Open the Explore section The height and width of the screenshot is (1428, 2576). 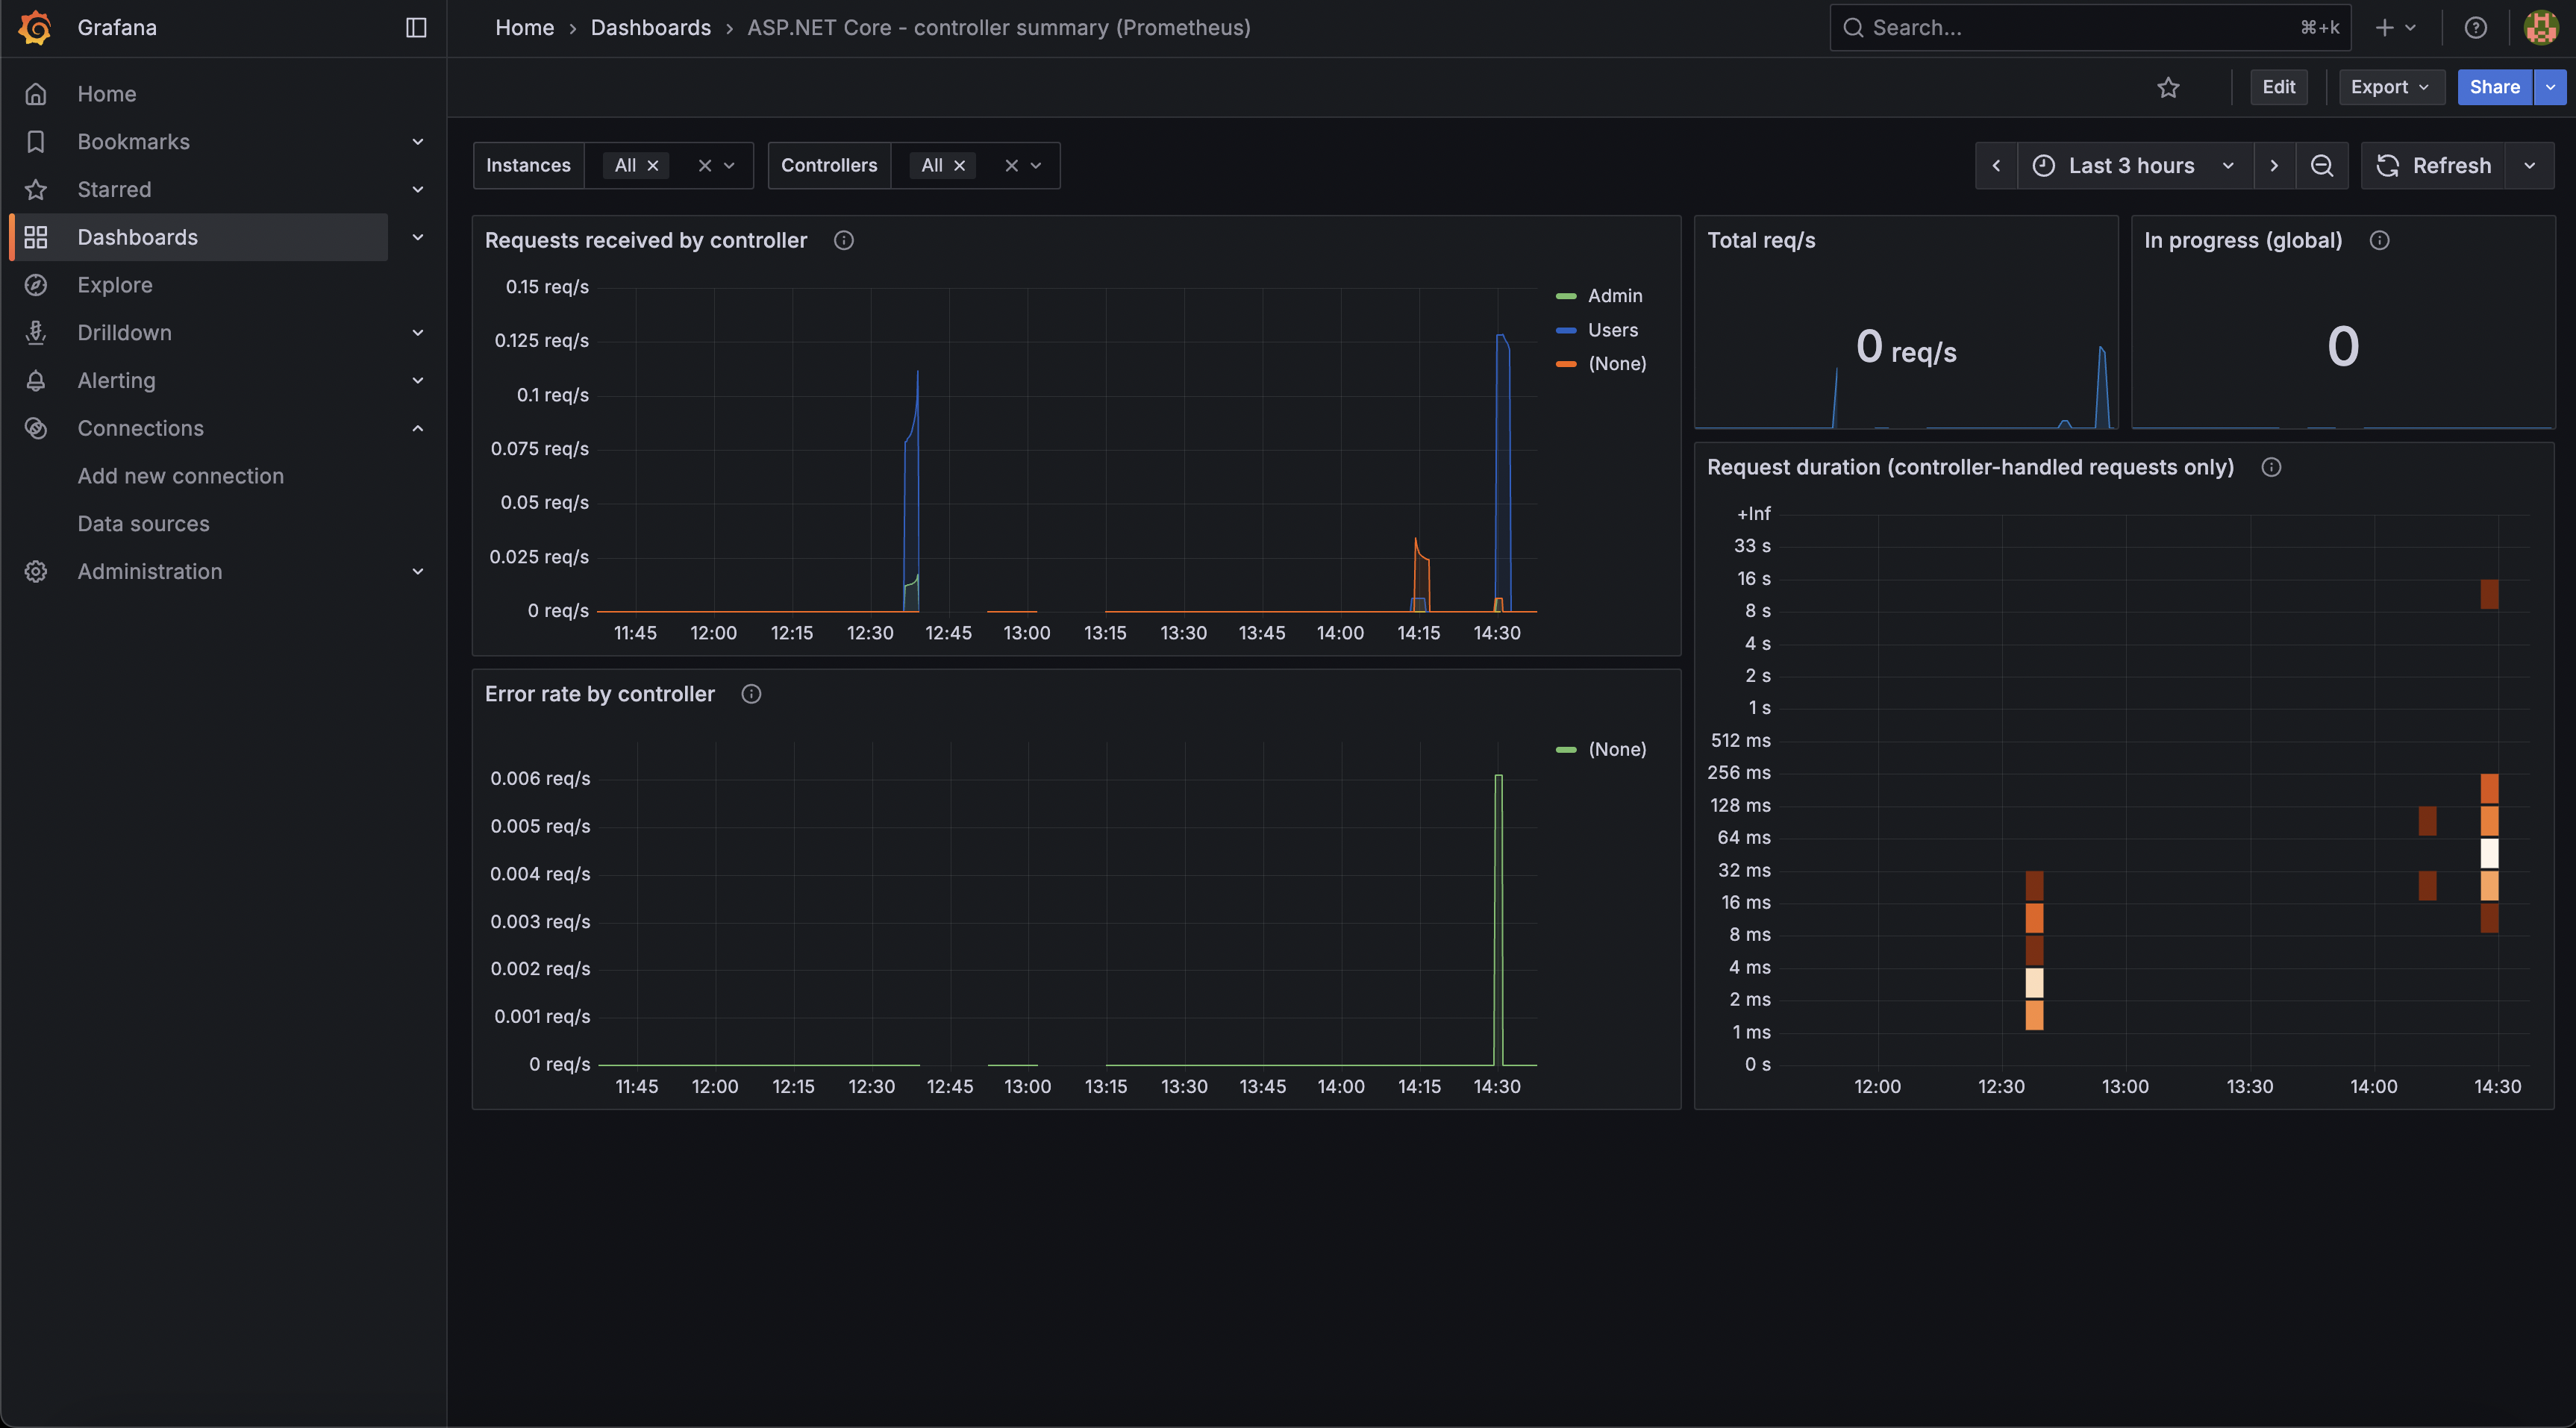click(x=115, y=285)
